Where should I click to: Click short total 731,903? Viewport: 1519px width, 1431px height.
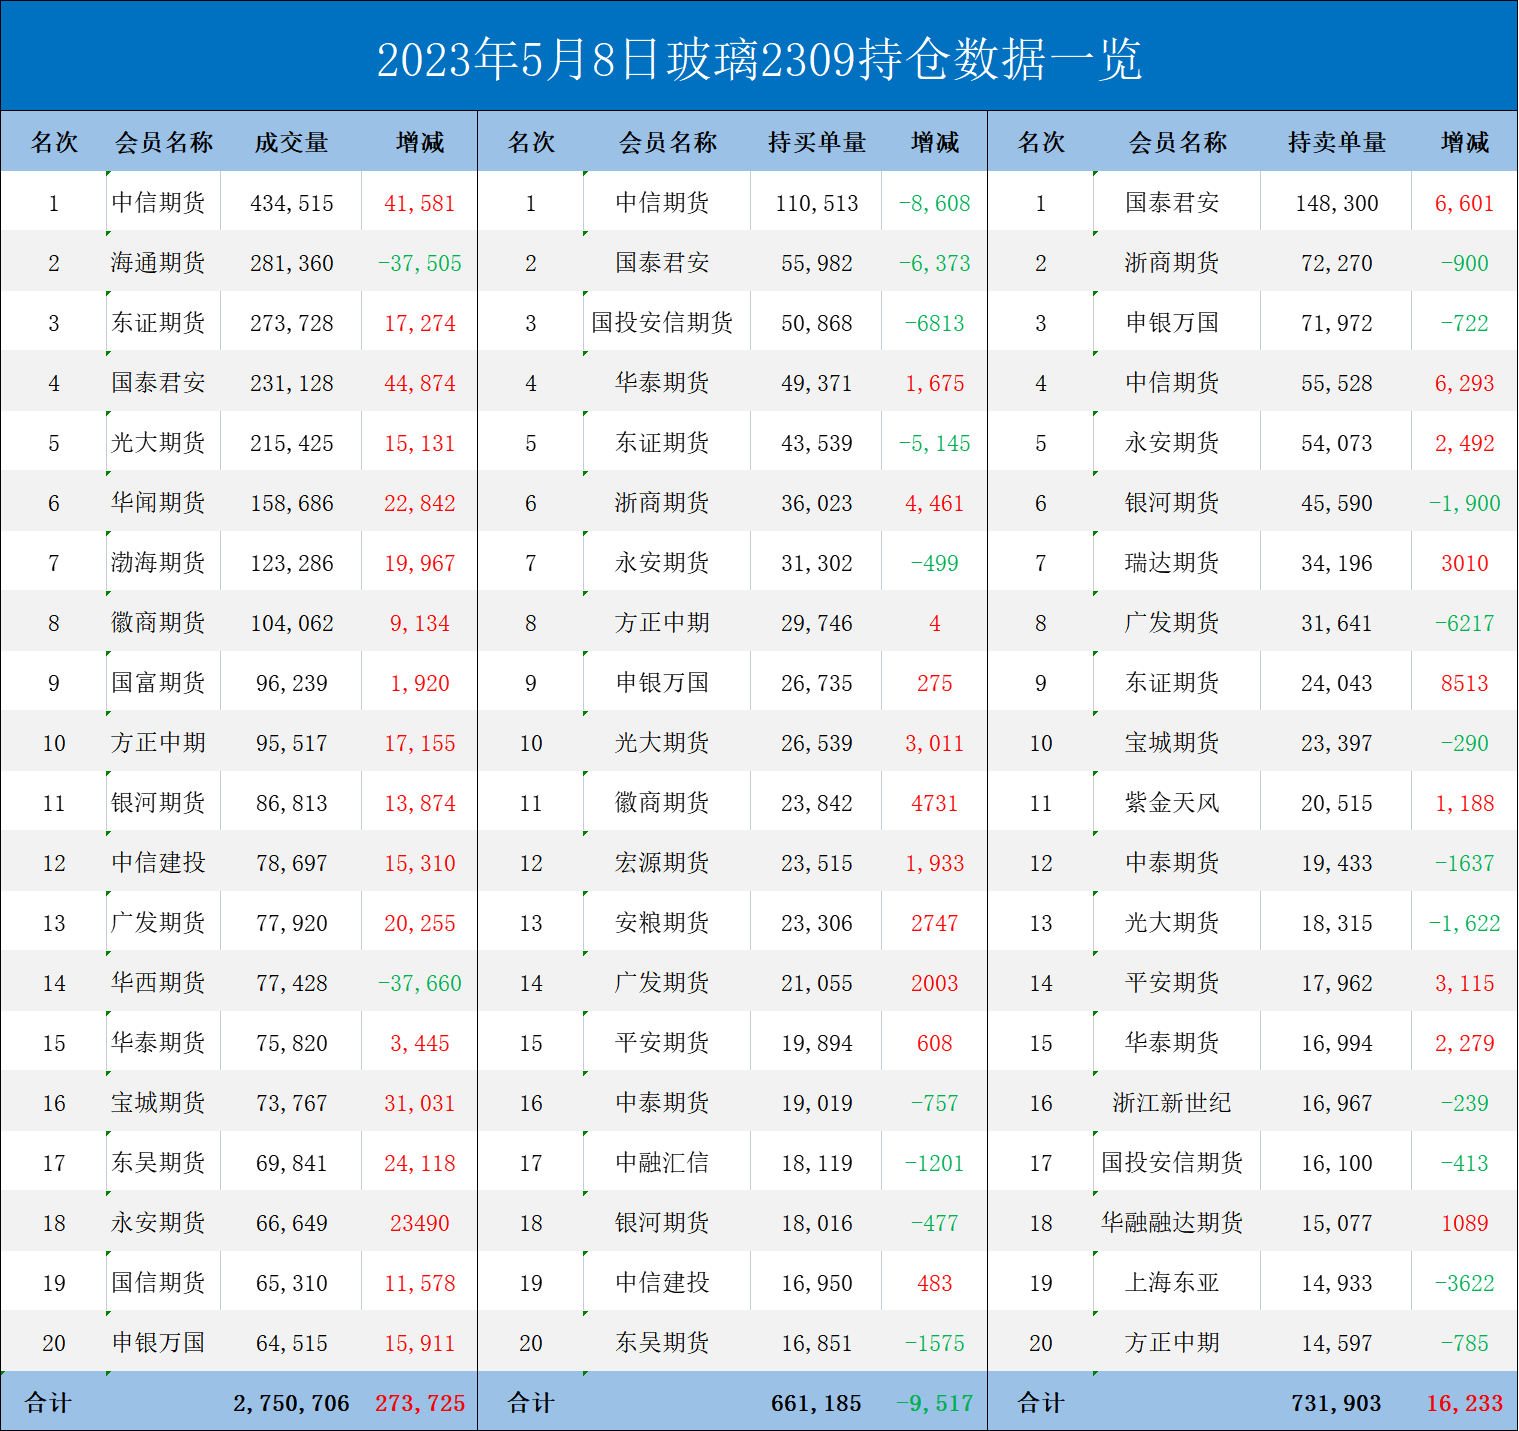click(1337, 1403)
